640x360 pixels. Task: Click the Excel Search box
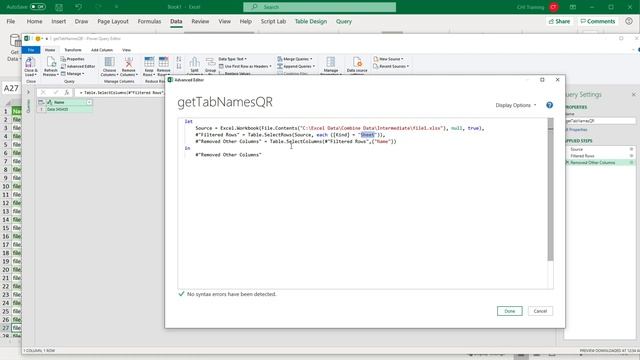point(320,7)
